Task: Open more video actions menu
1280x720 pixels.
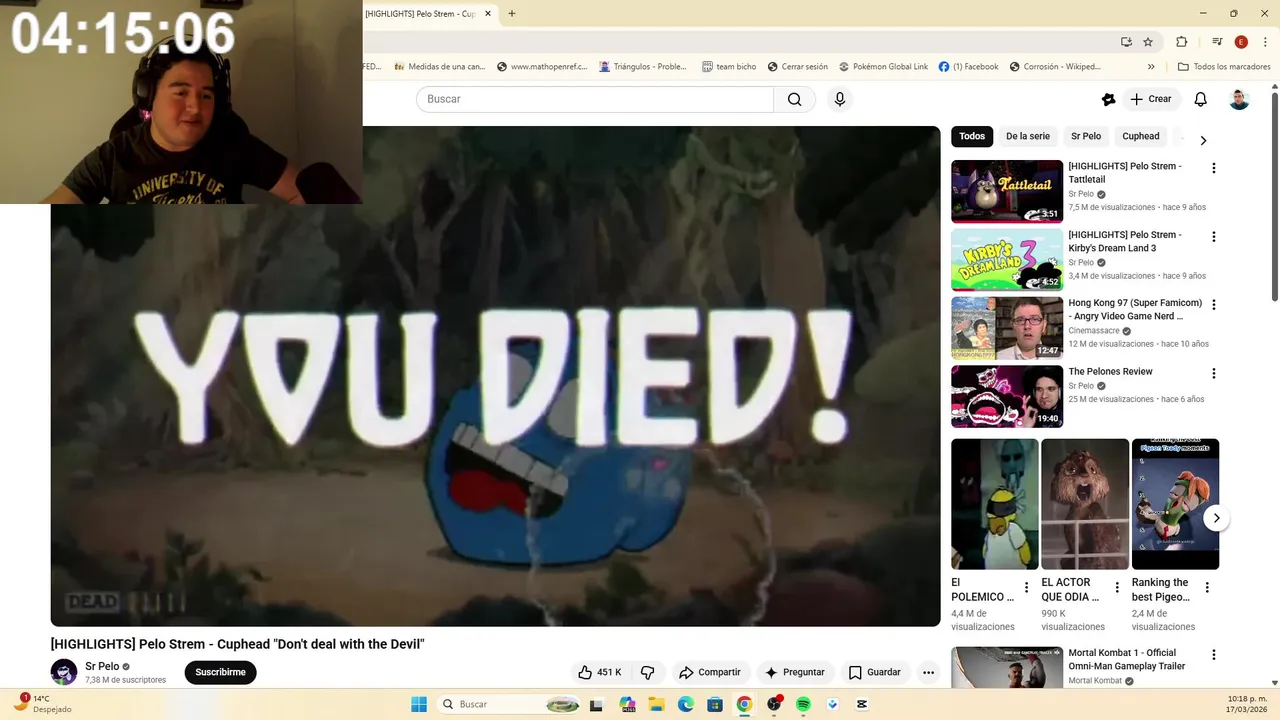Action: click(928, 672)
